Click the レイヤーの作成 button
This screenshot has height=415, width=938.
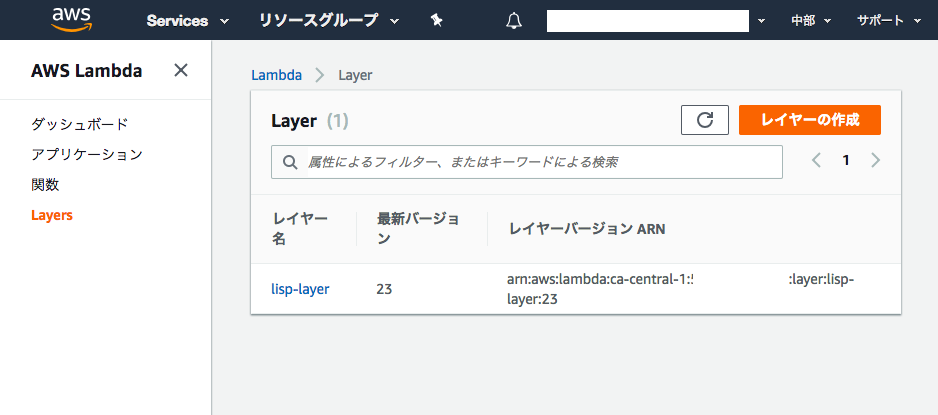coord(810,120)
